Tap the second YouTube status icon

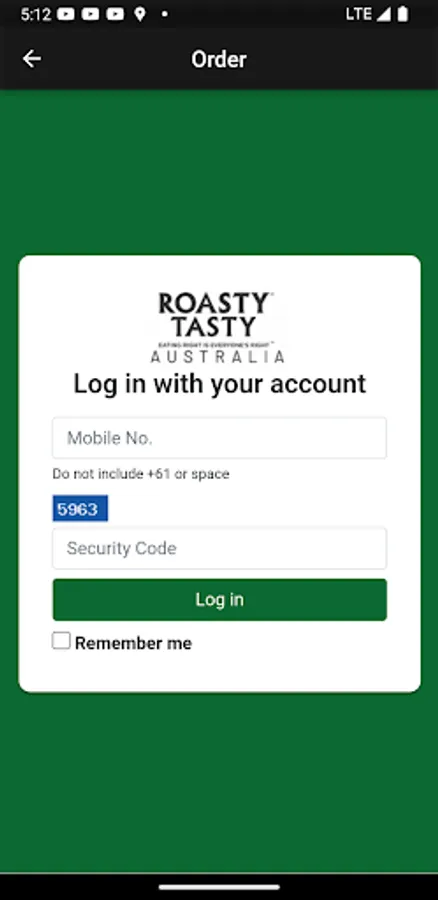point(90,14)
